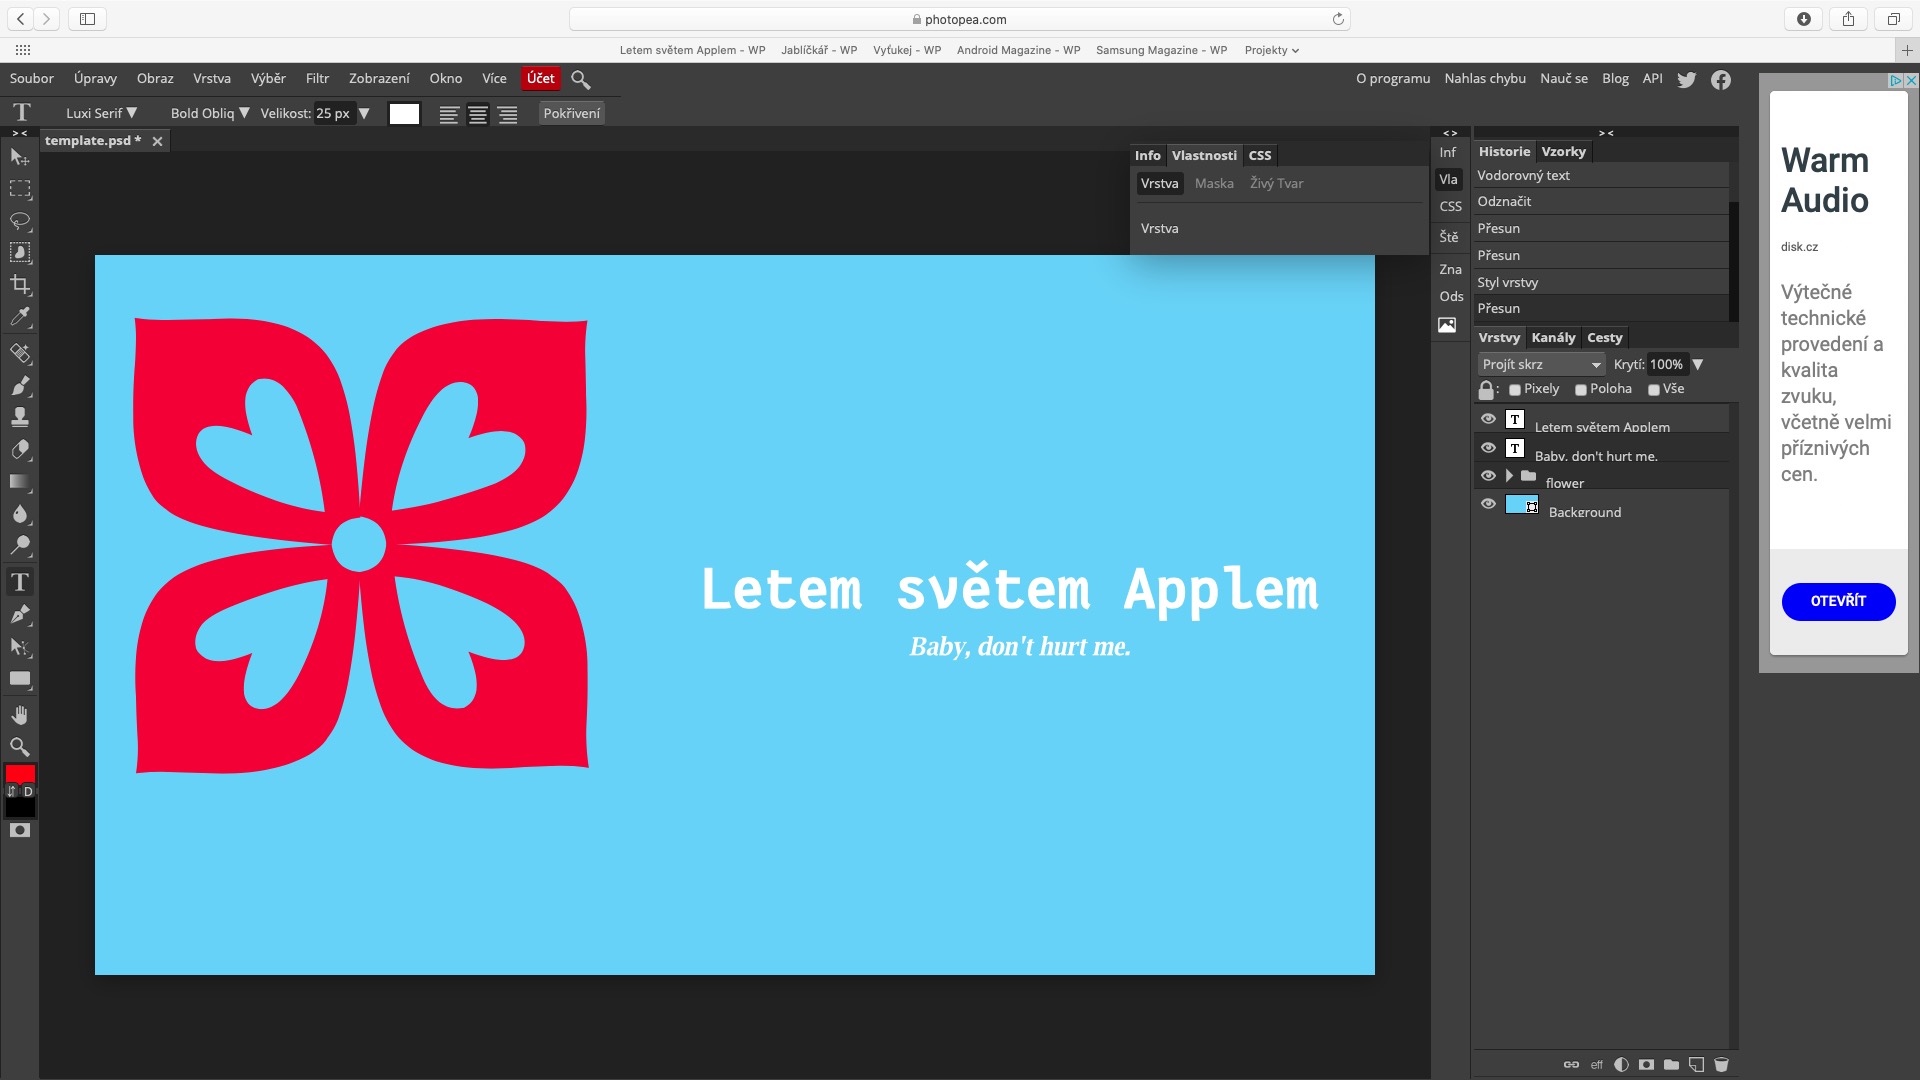Click the white text color swatch
Screen dimensions: 1920x1080
404,114
